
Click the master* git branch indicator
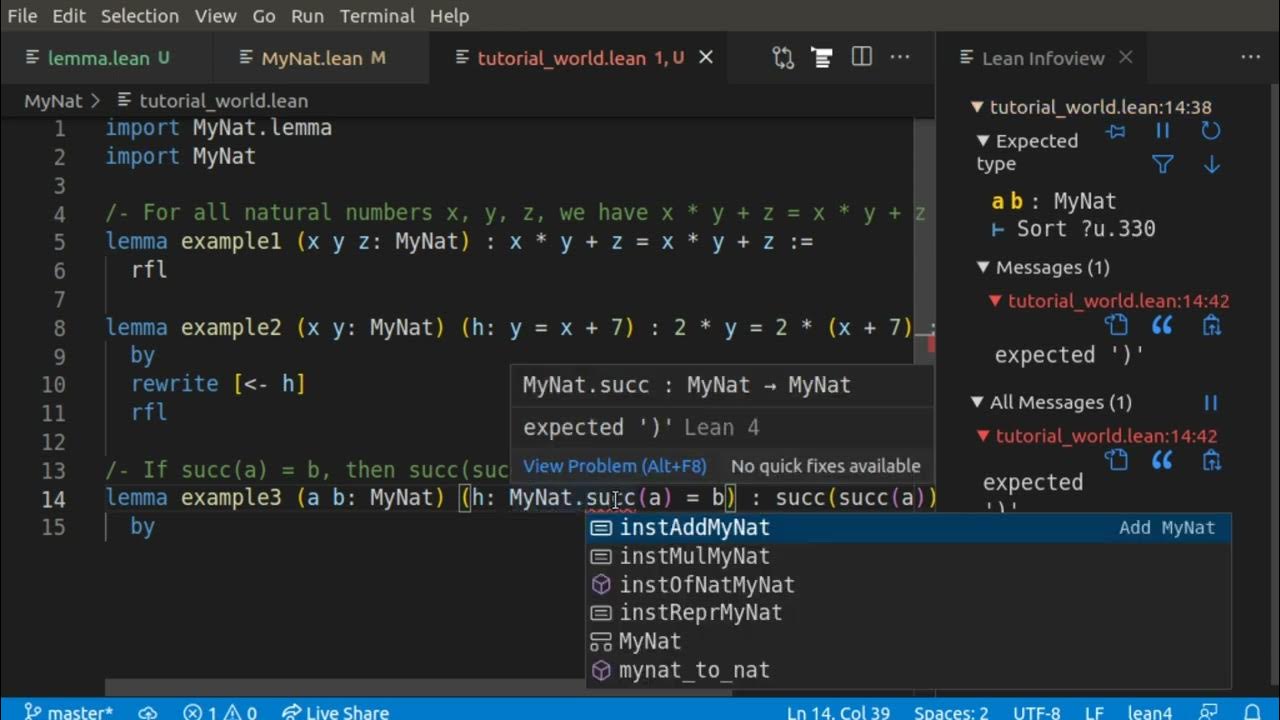tap(68, 712)
